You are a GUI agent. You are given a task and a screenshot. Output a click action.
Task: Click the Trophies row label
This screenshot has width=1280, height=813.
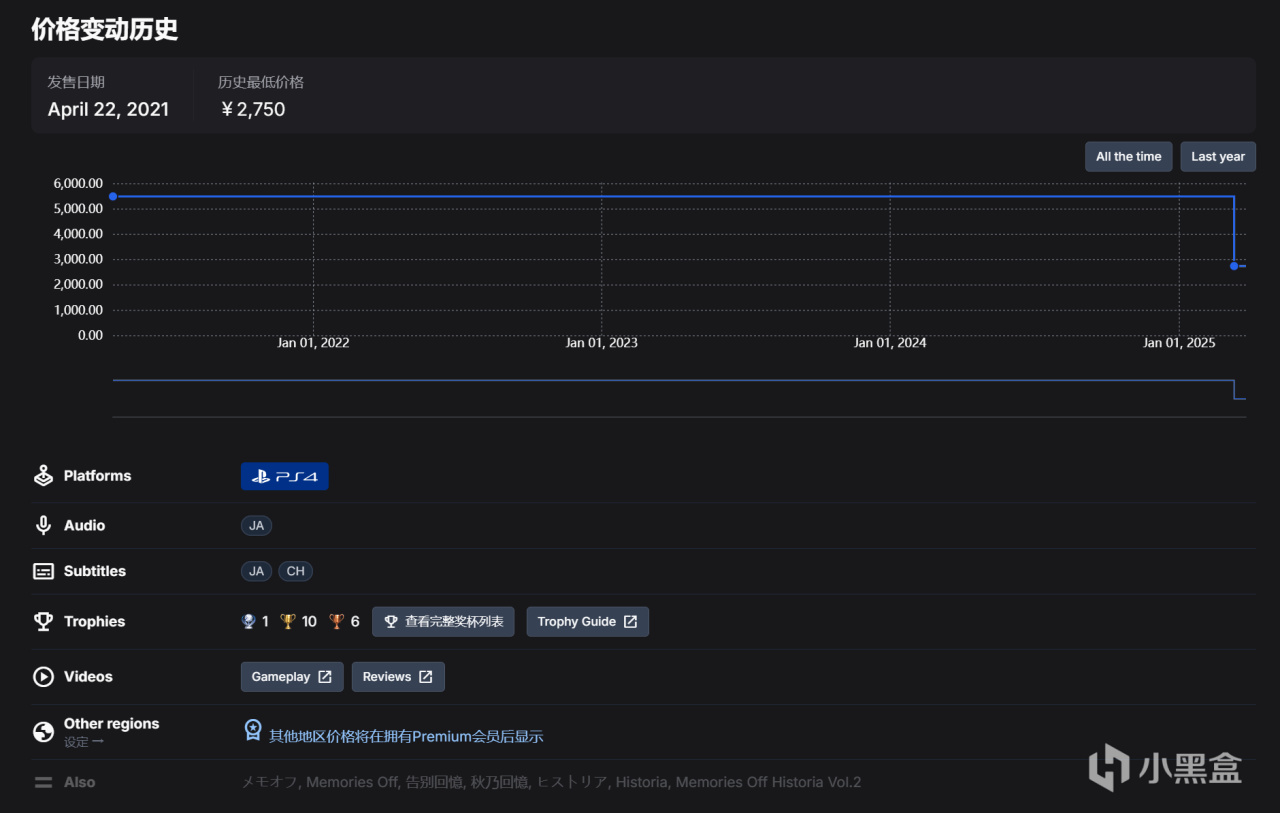coord(94,621)
